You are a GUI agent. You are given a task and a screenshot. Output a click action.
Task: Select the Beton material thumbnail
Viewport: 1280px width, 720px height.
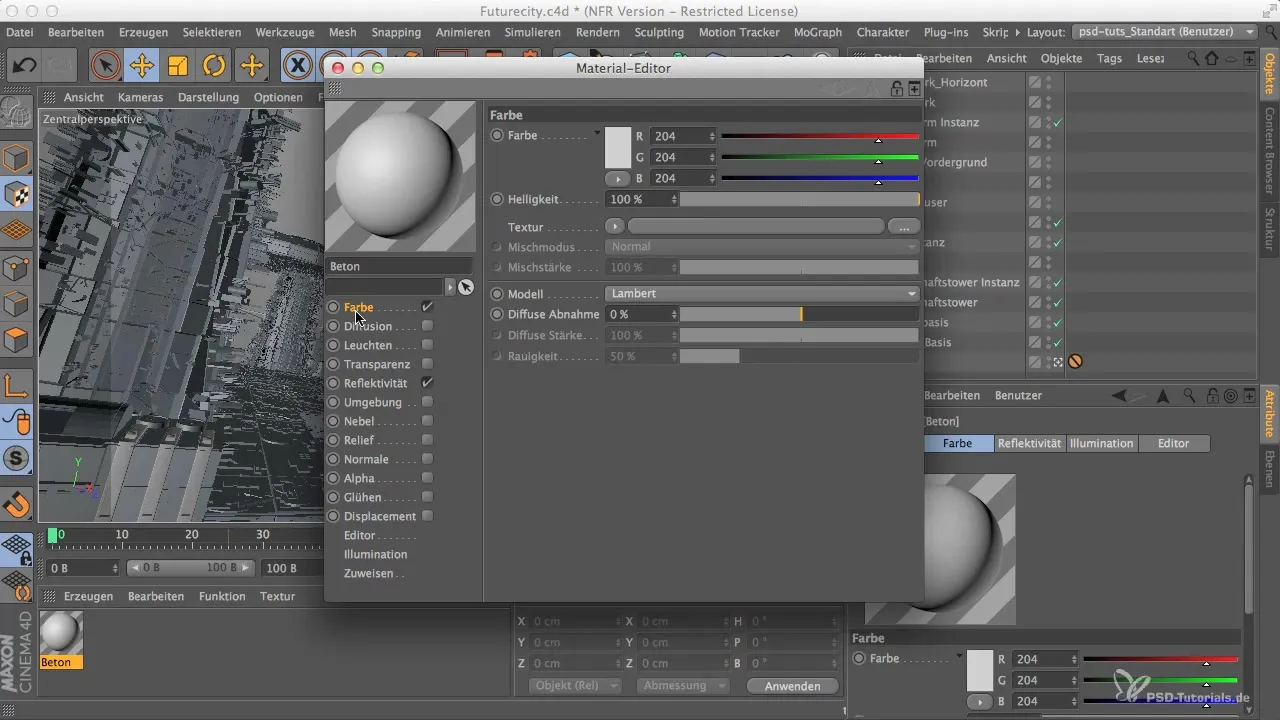pyautogui.click(x=61, y=633)
